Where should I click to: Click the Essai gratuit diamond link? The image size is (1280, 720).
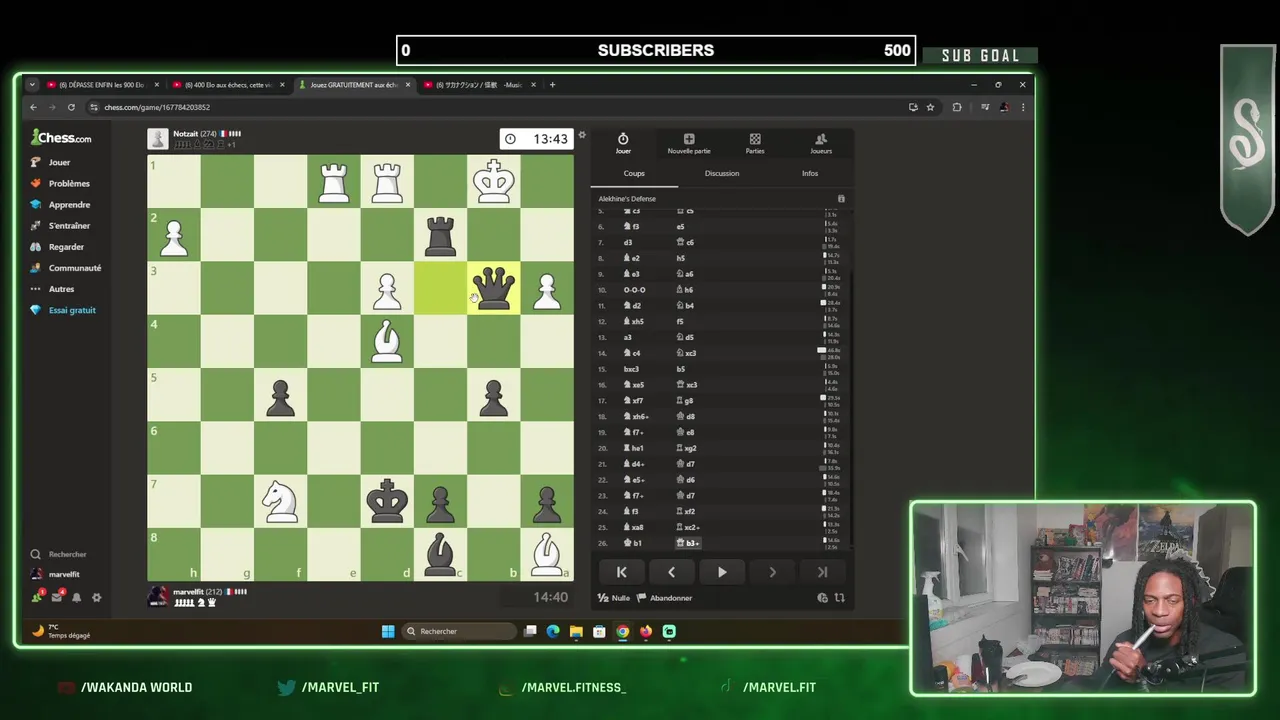[x=64, y=310]
